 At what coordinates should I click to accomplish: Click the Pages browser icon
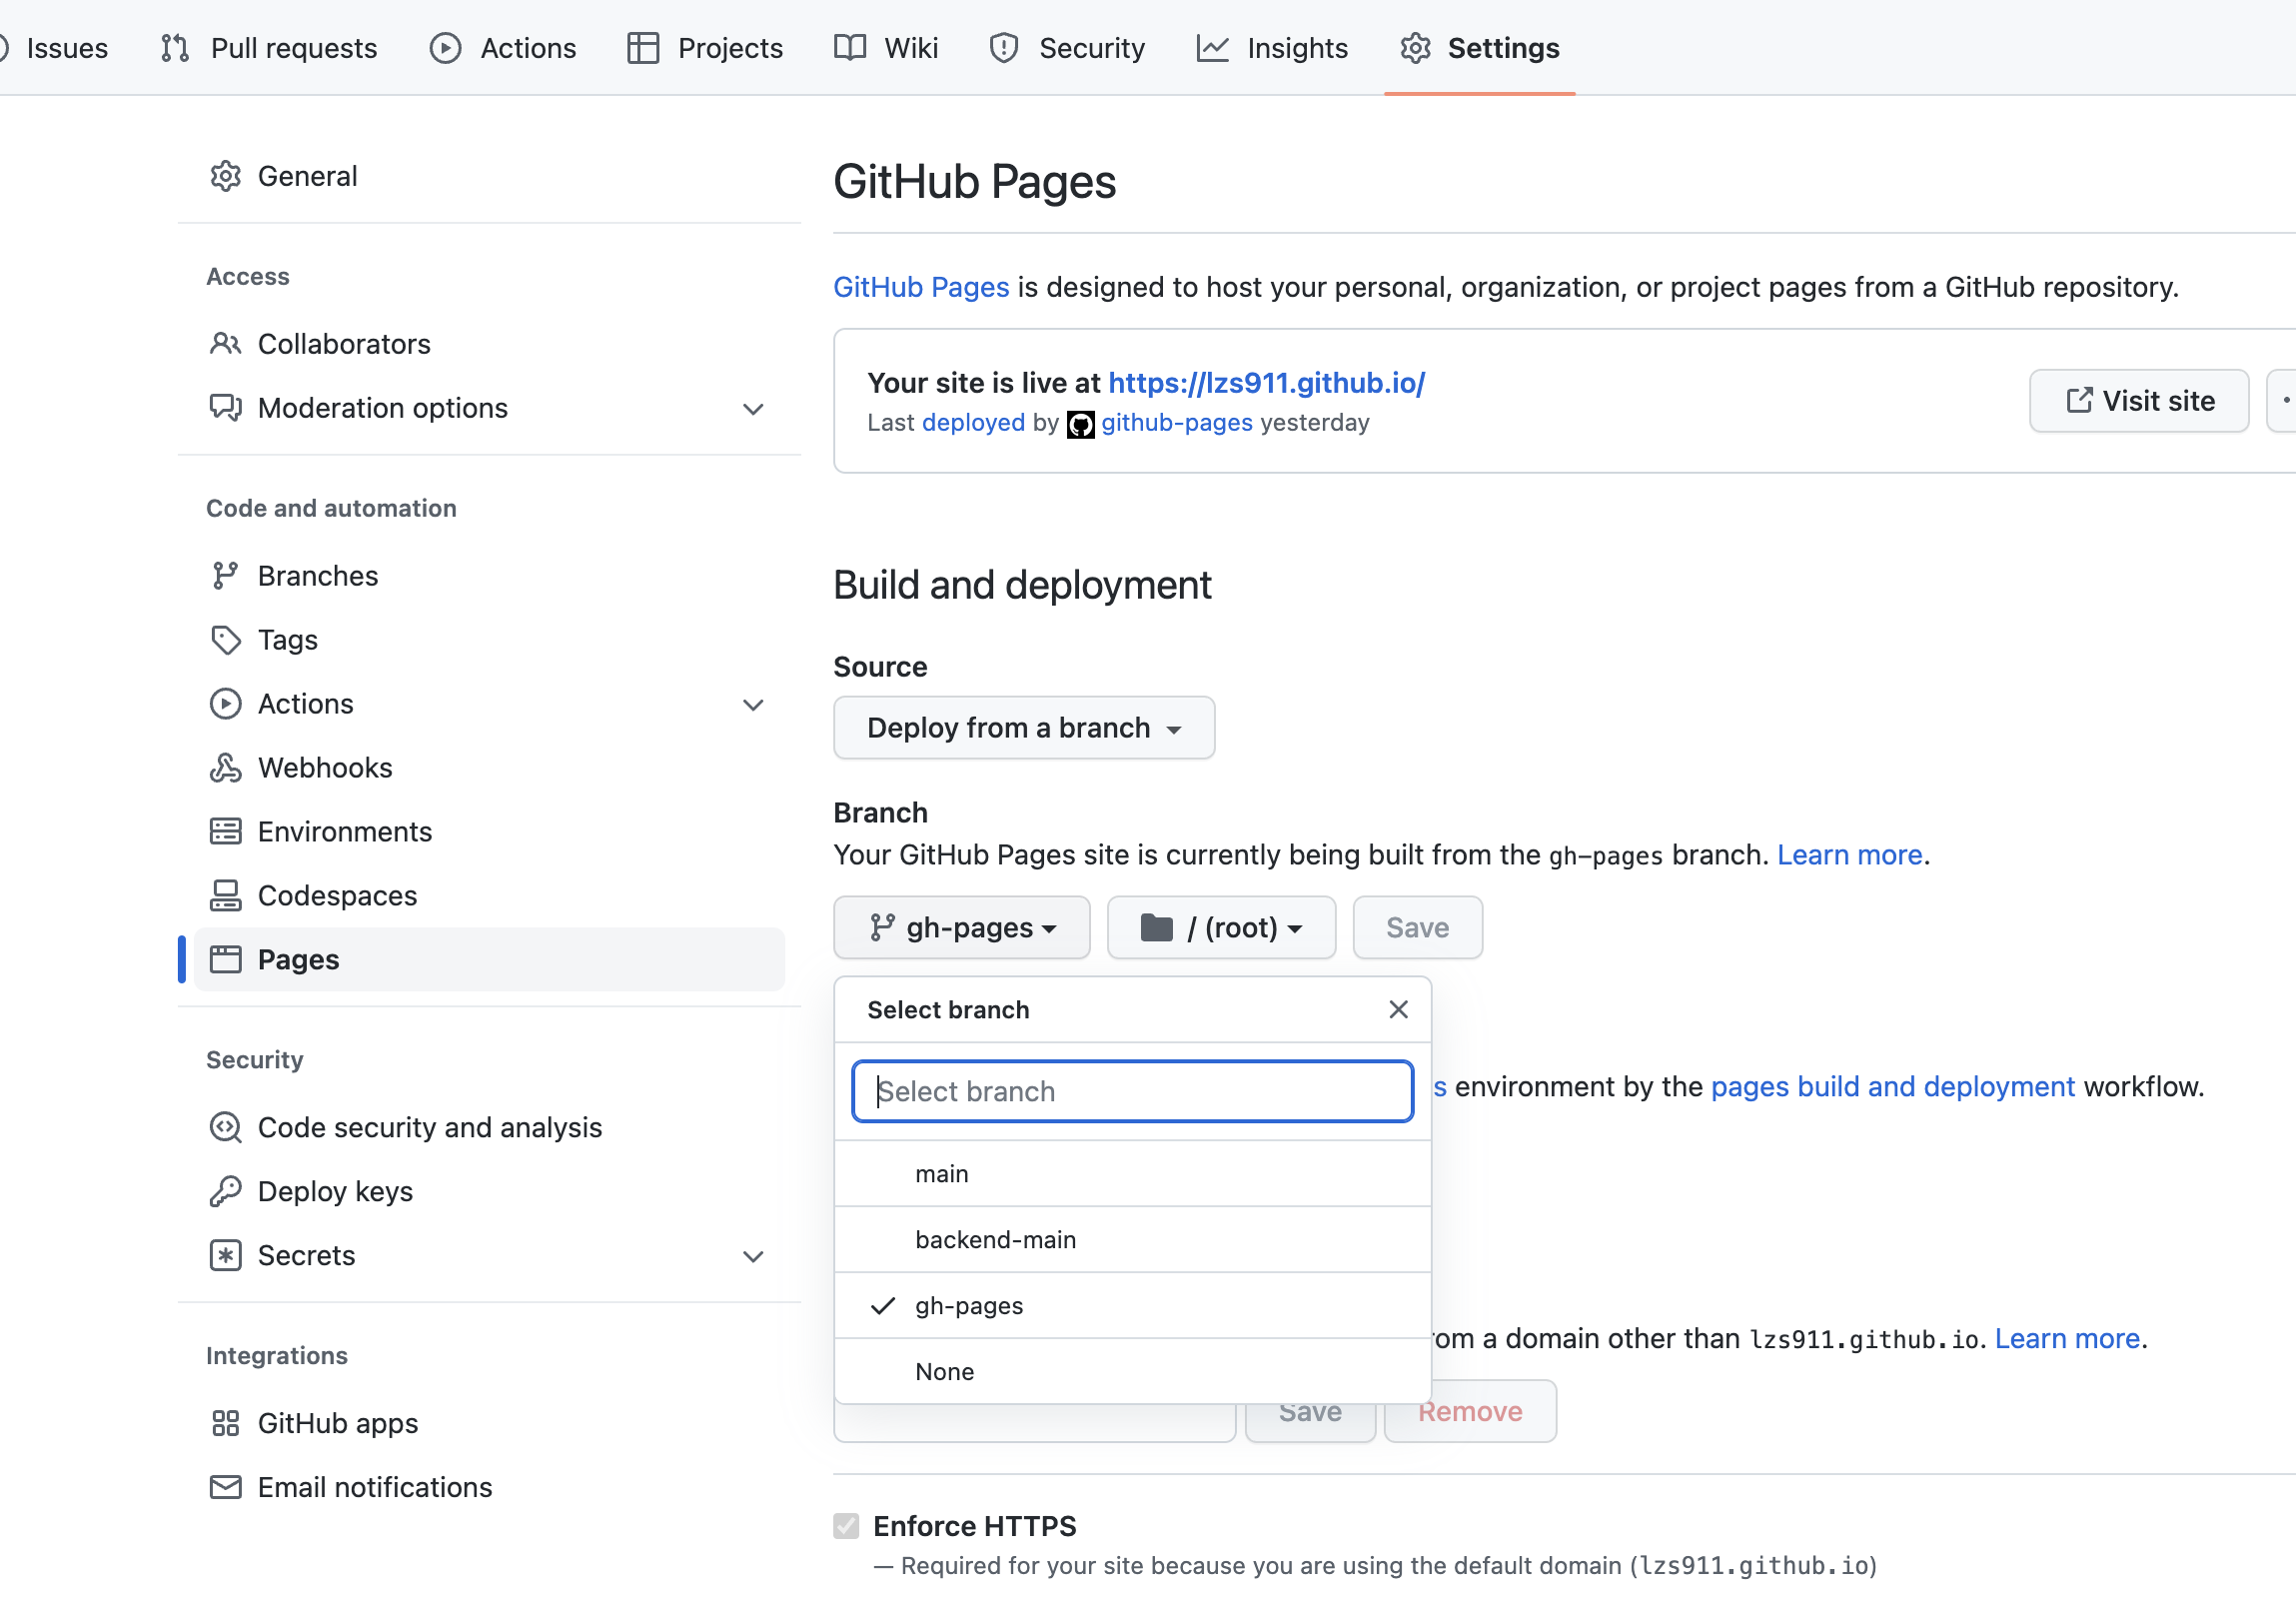tap(226, 960)
